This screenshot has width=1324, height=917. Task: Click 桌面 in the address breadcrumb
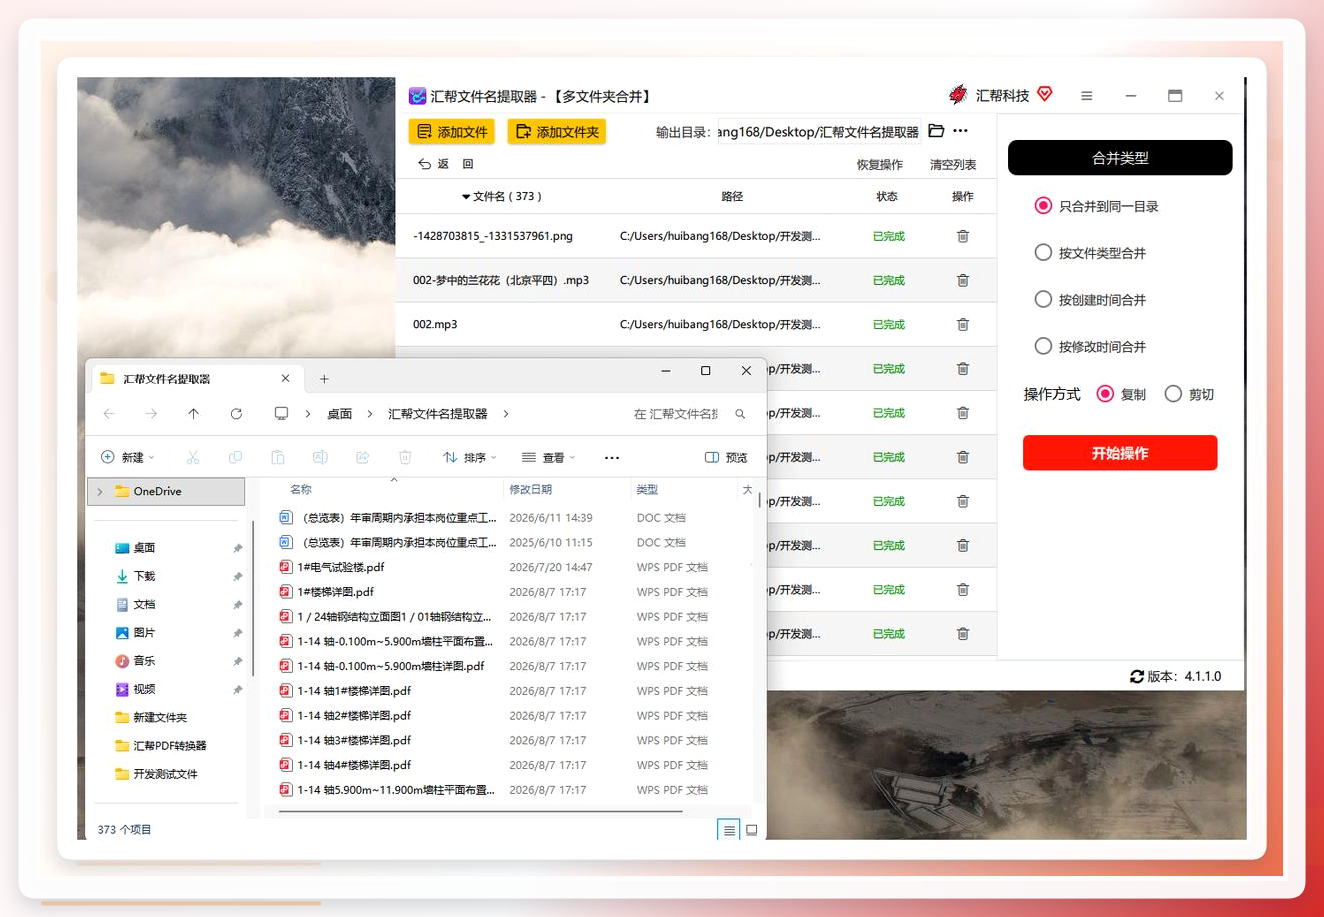340,413
